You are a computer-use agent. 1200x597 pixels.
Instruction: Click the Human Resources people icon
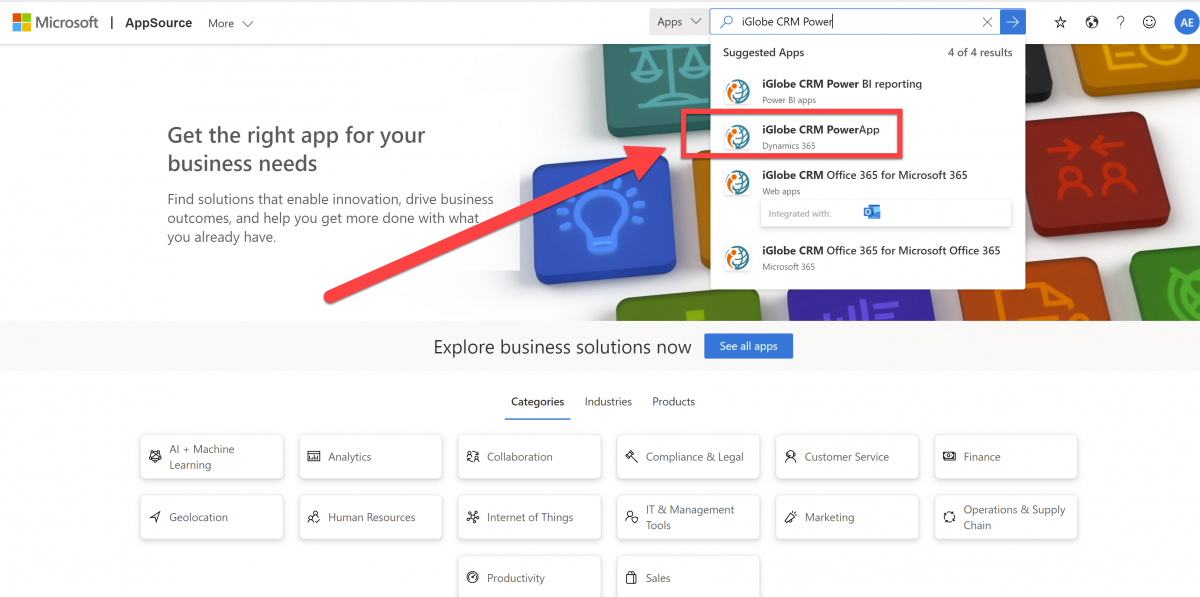point(314,517)
